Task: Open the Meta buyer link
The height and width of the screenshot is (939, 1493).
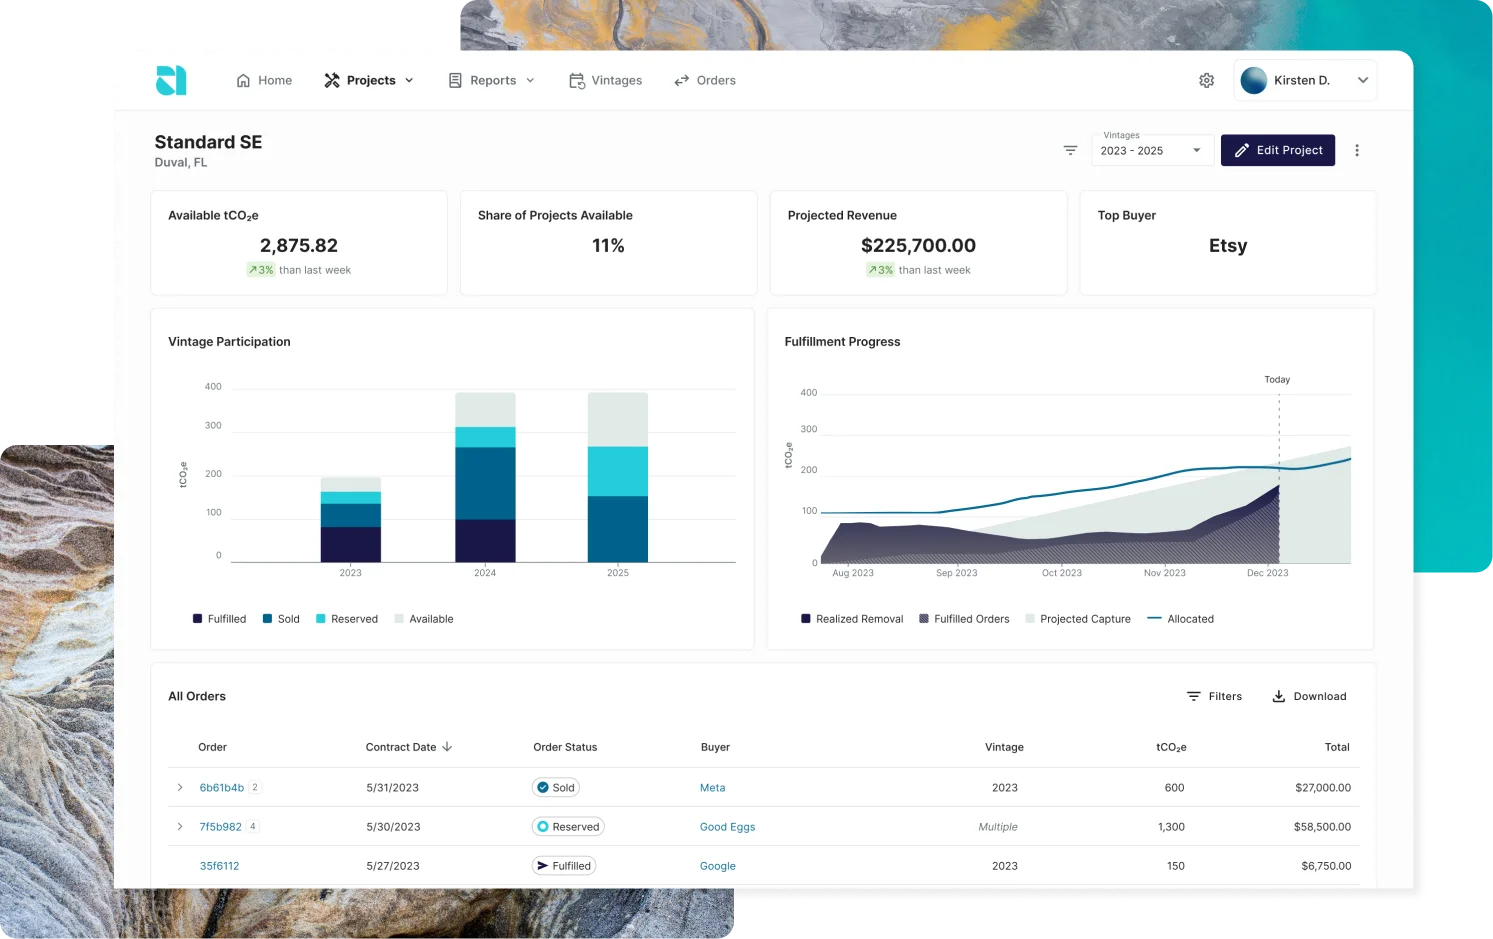Action: point(712,787)
